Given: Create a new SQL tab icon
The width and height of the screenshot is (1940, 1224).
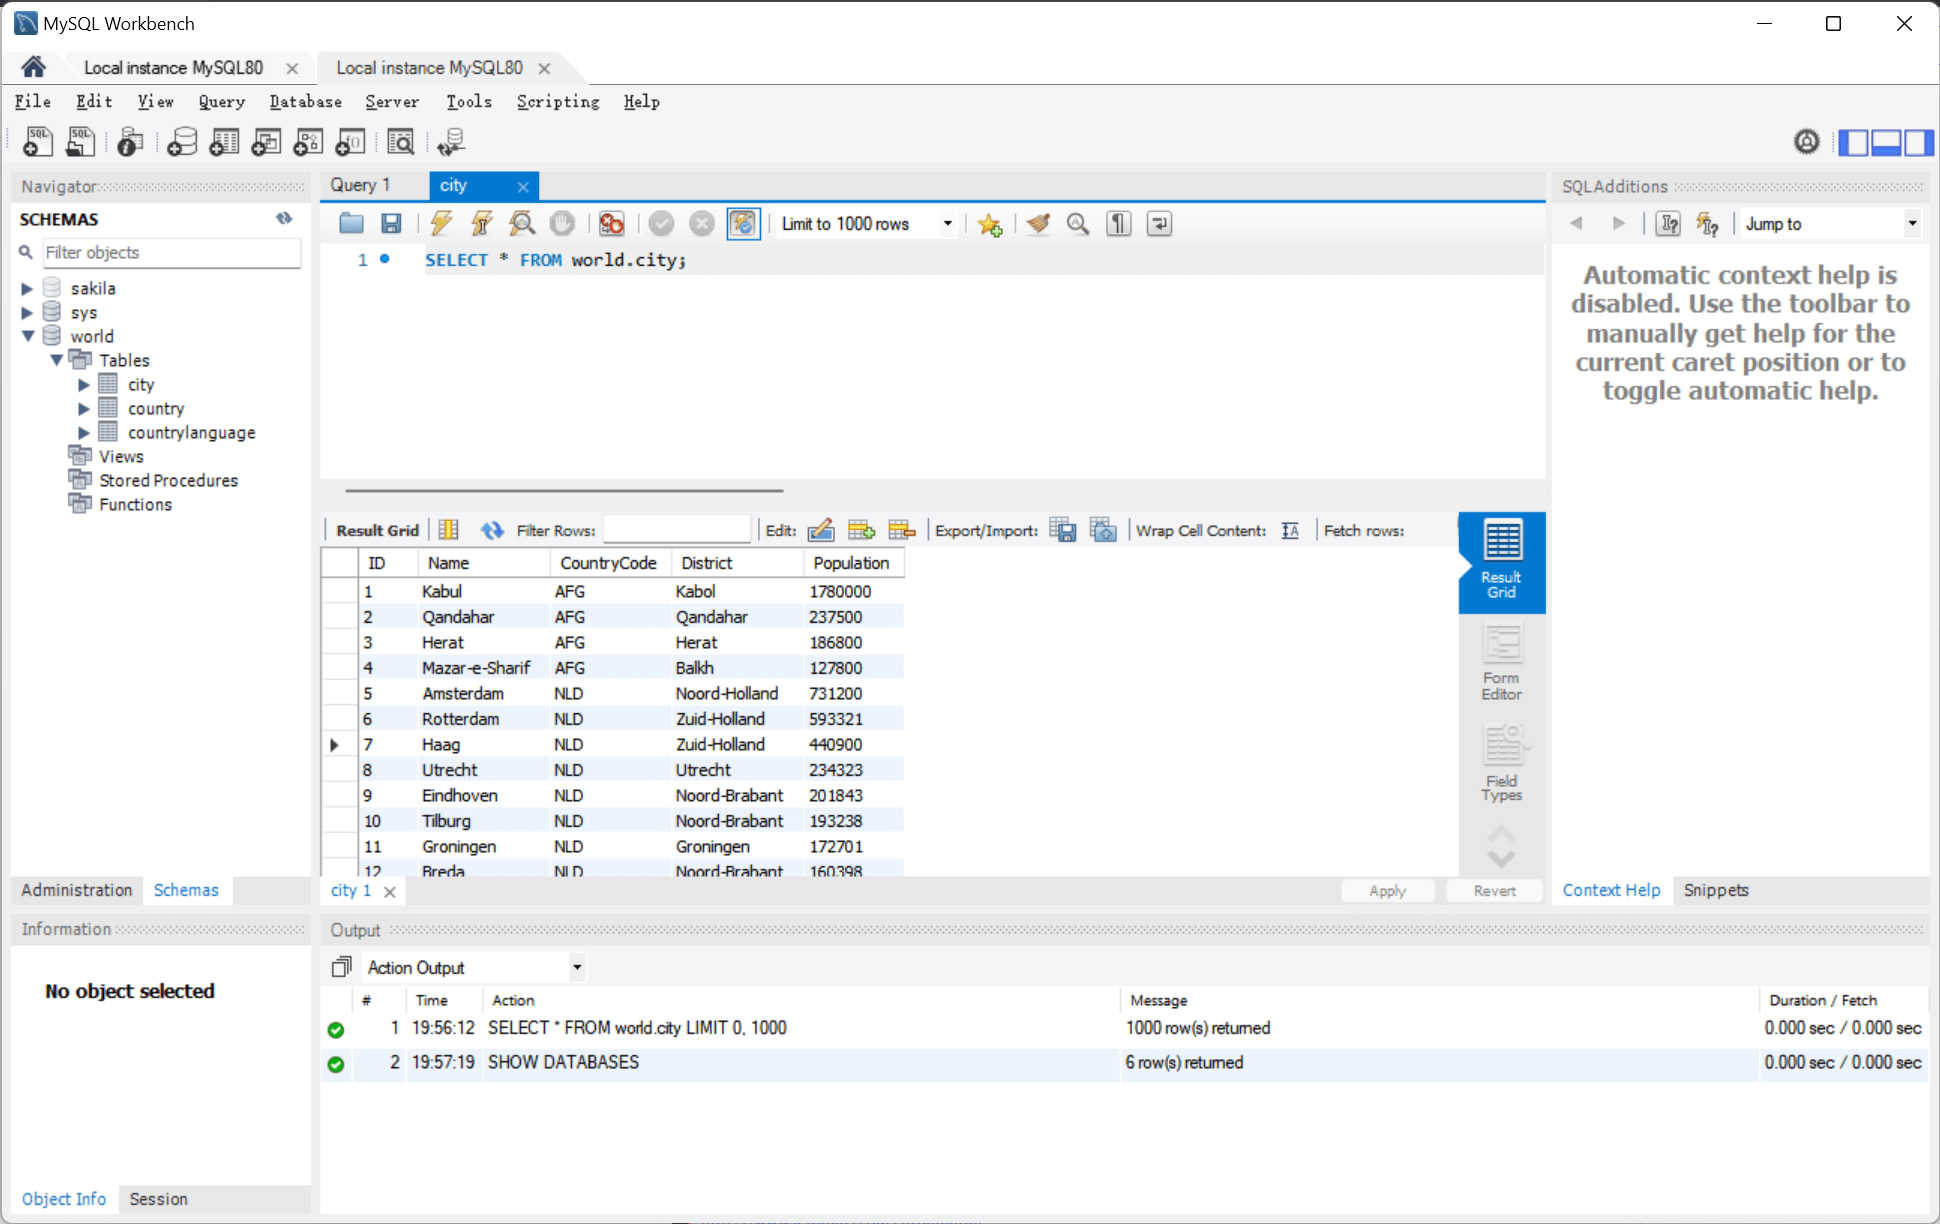Looking at the screenshot, I should 38,142.
